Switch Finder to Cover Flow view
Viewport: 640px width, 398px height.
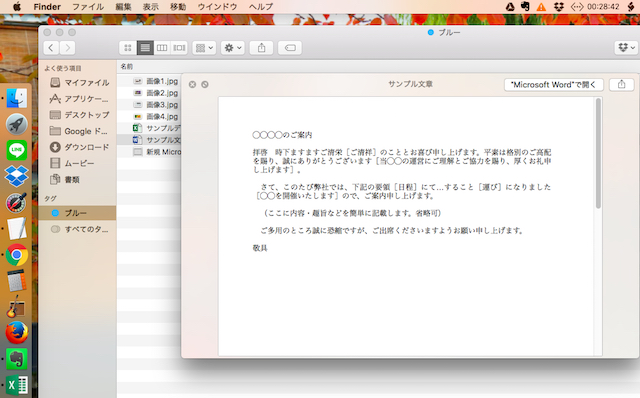point(179,48)
